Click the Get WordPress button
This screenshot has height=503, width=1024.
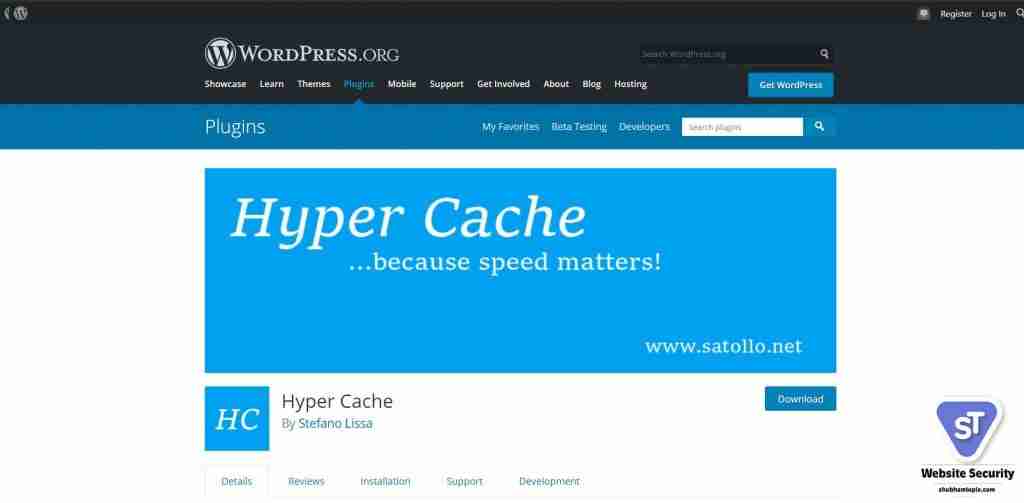790,85
